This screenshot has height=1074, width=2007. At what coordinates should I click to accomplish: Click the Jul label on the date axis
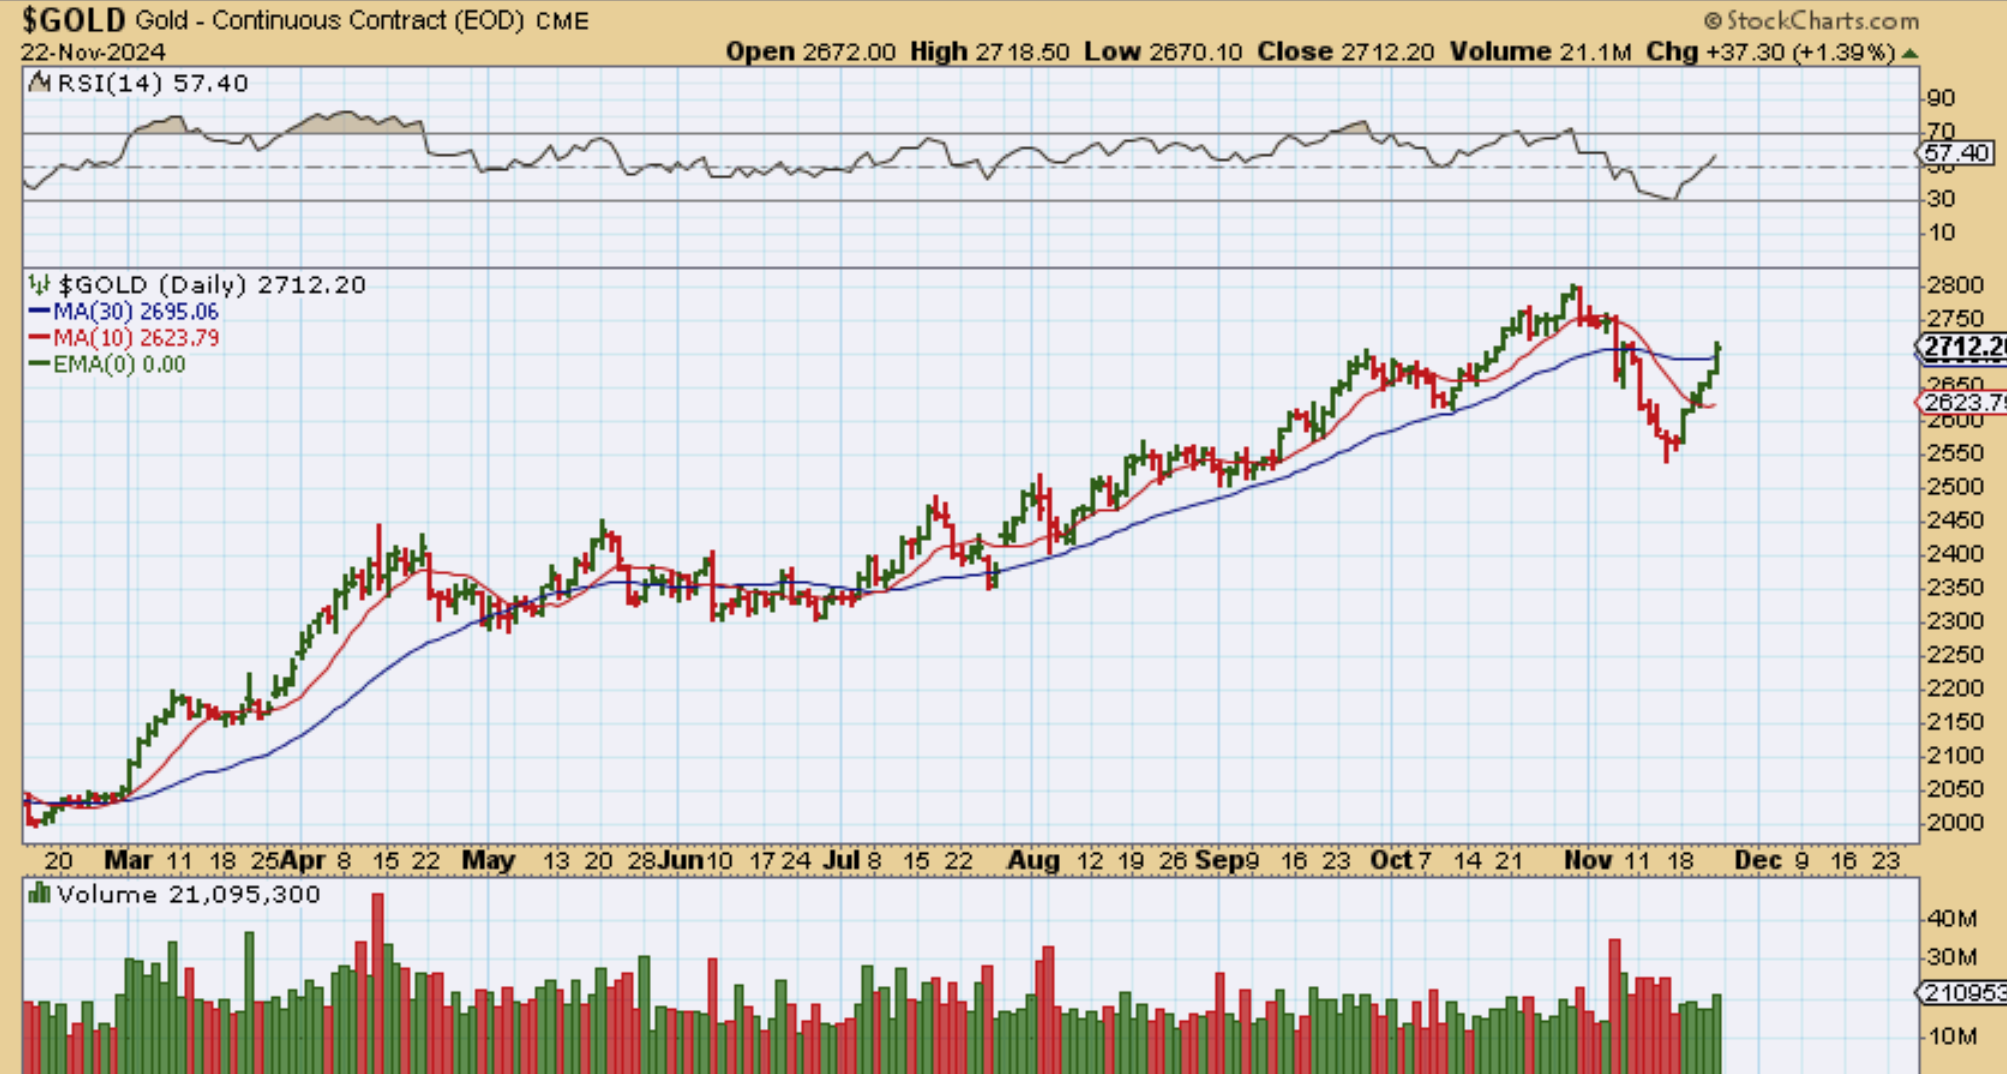841,860
